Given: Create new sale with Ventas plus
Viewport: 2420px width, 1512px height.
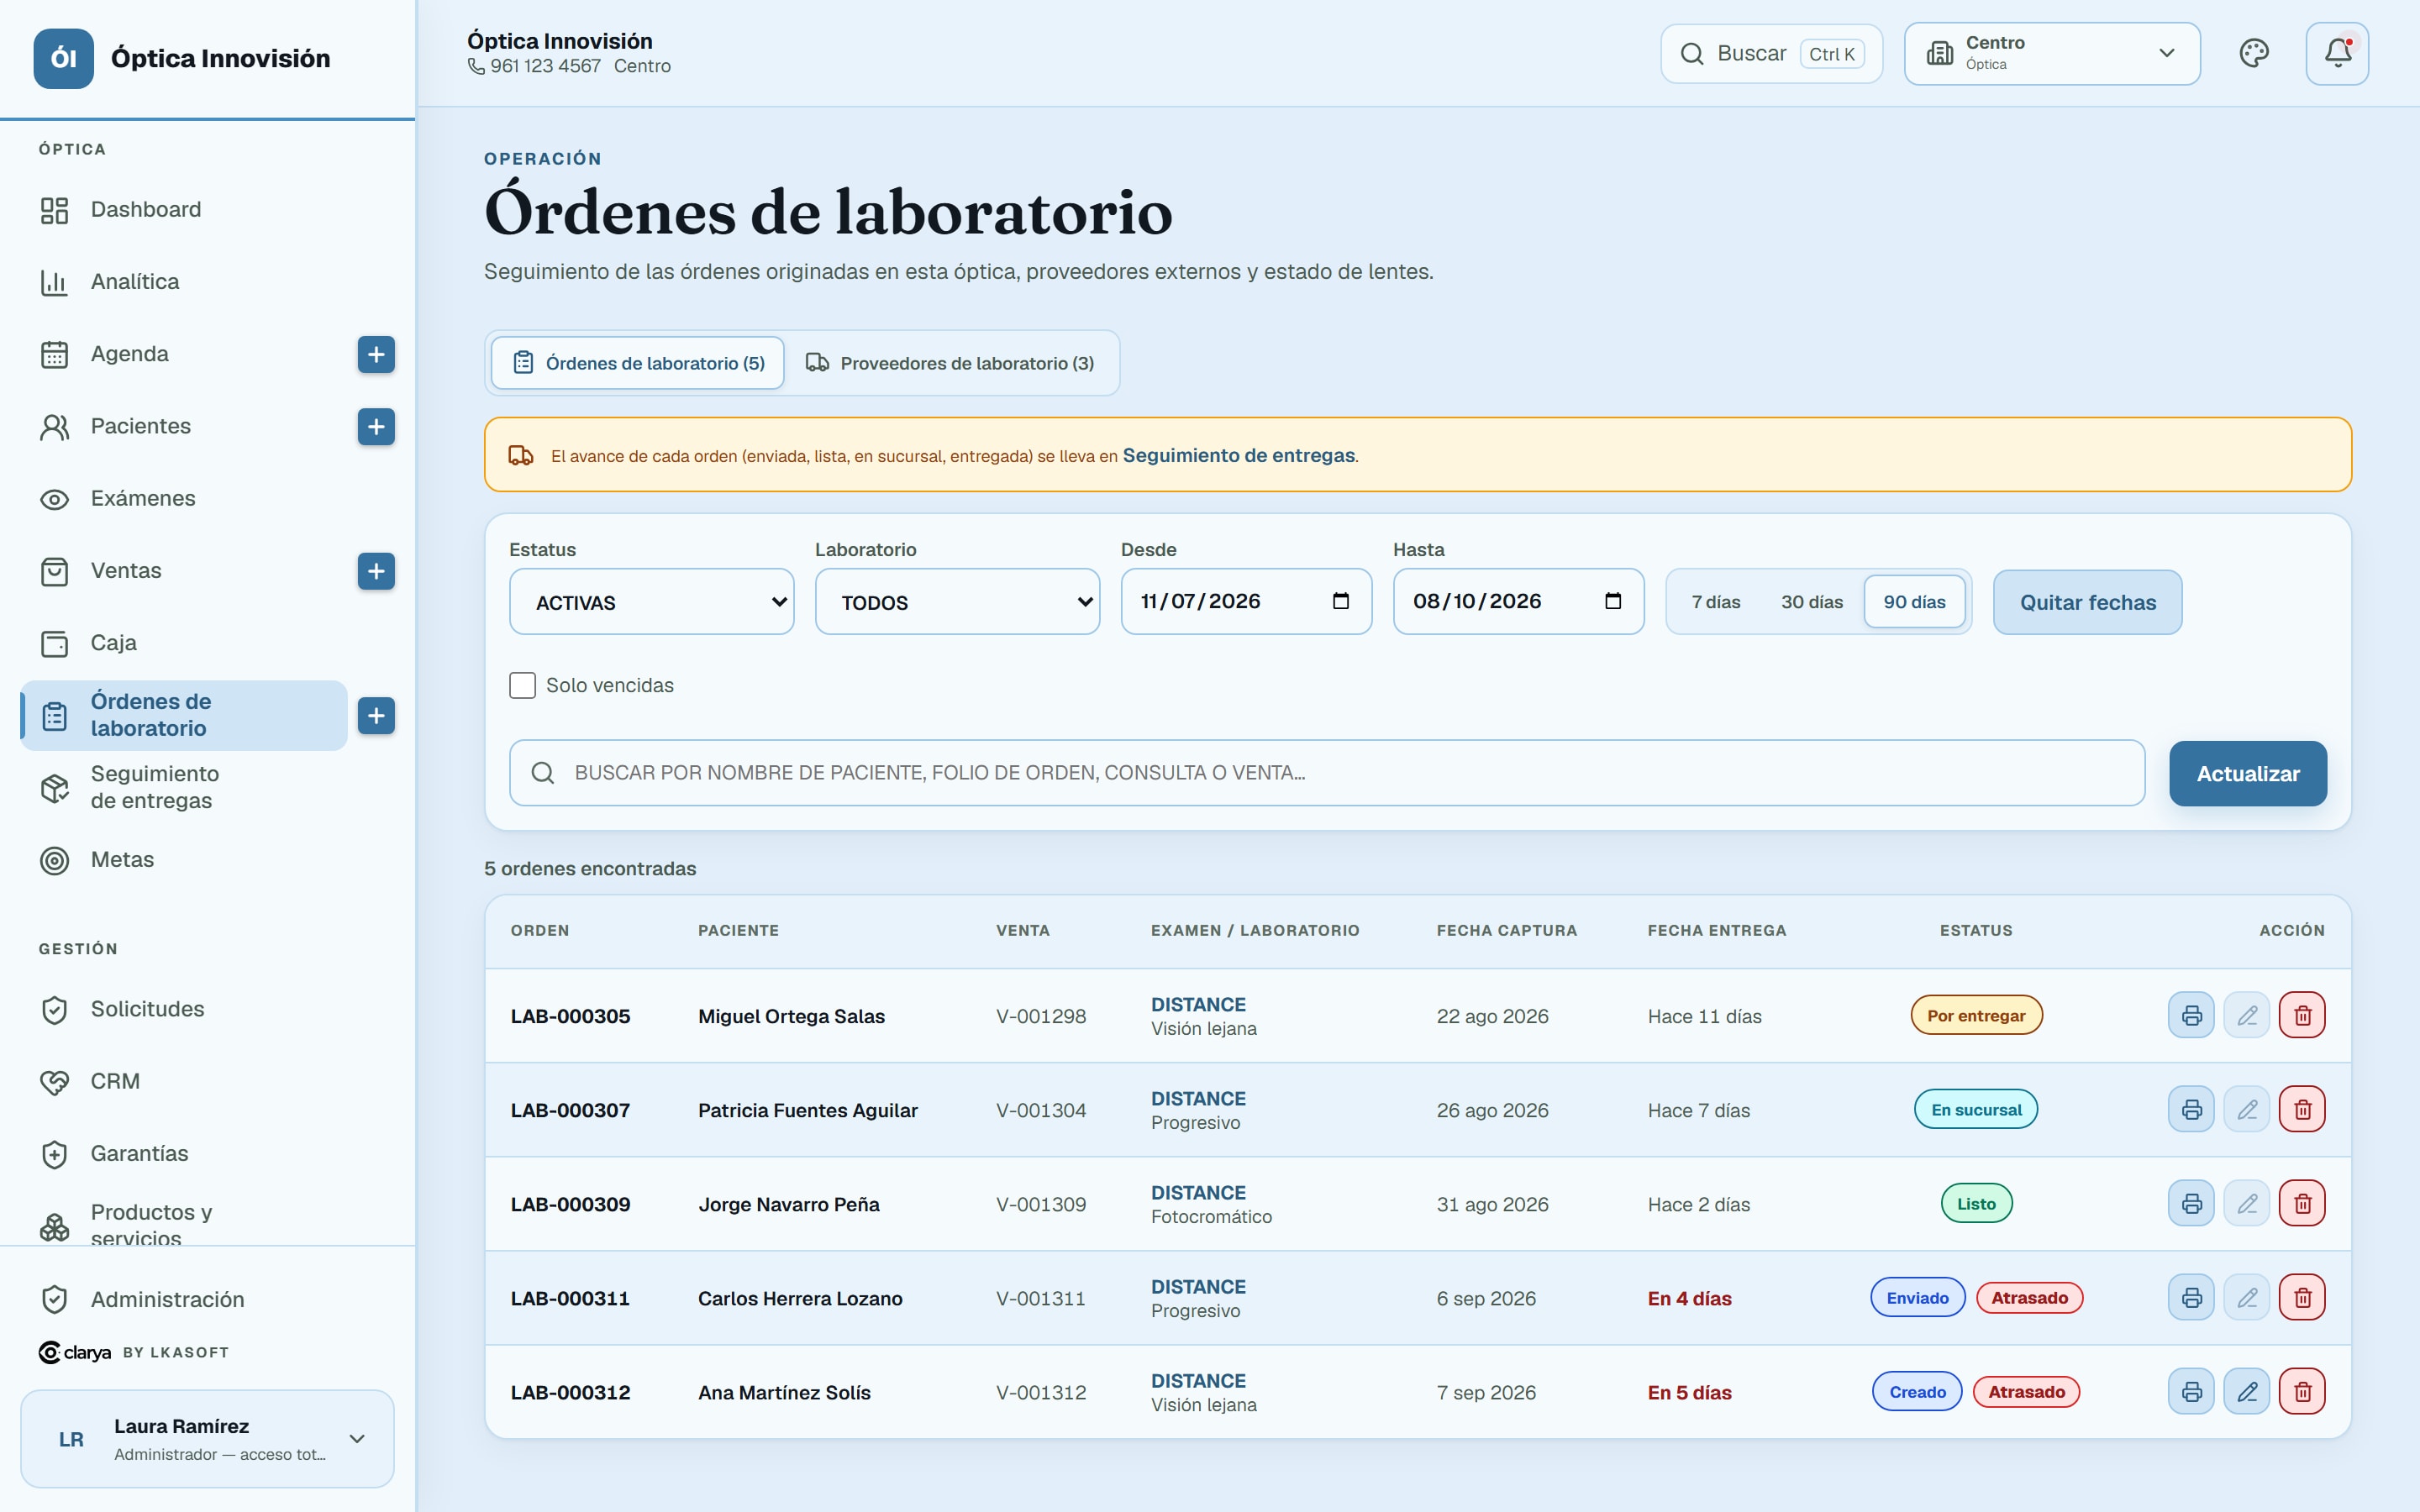Looking at the screenshot, I should (x=376, y=571).
